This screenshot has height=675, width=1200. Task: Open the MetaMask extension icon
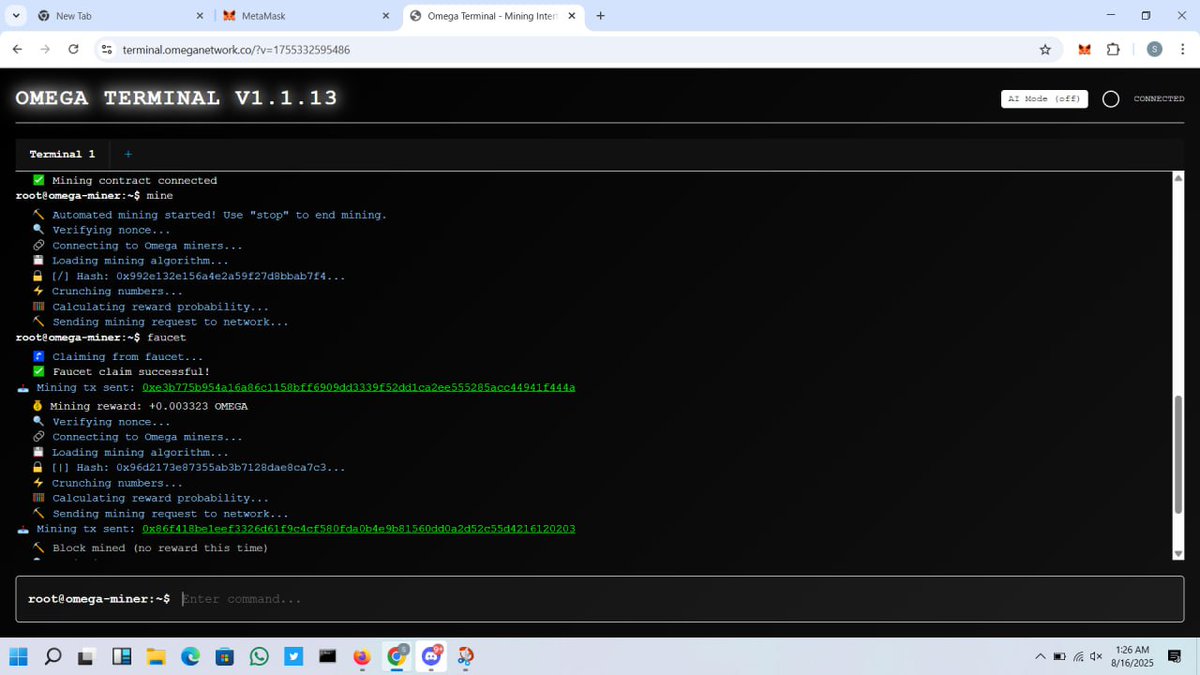pyautogui.click(x=1085, y=49)
